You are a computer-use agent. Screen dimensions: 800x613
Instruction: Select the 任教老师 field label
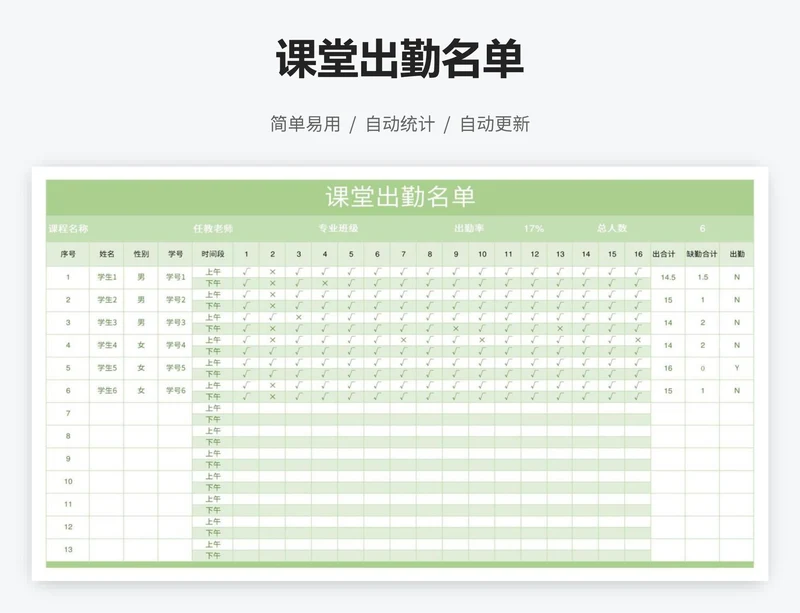click(213, 228)
